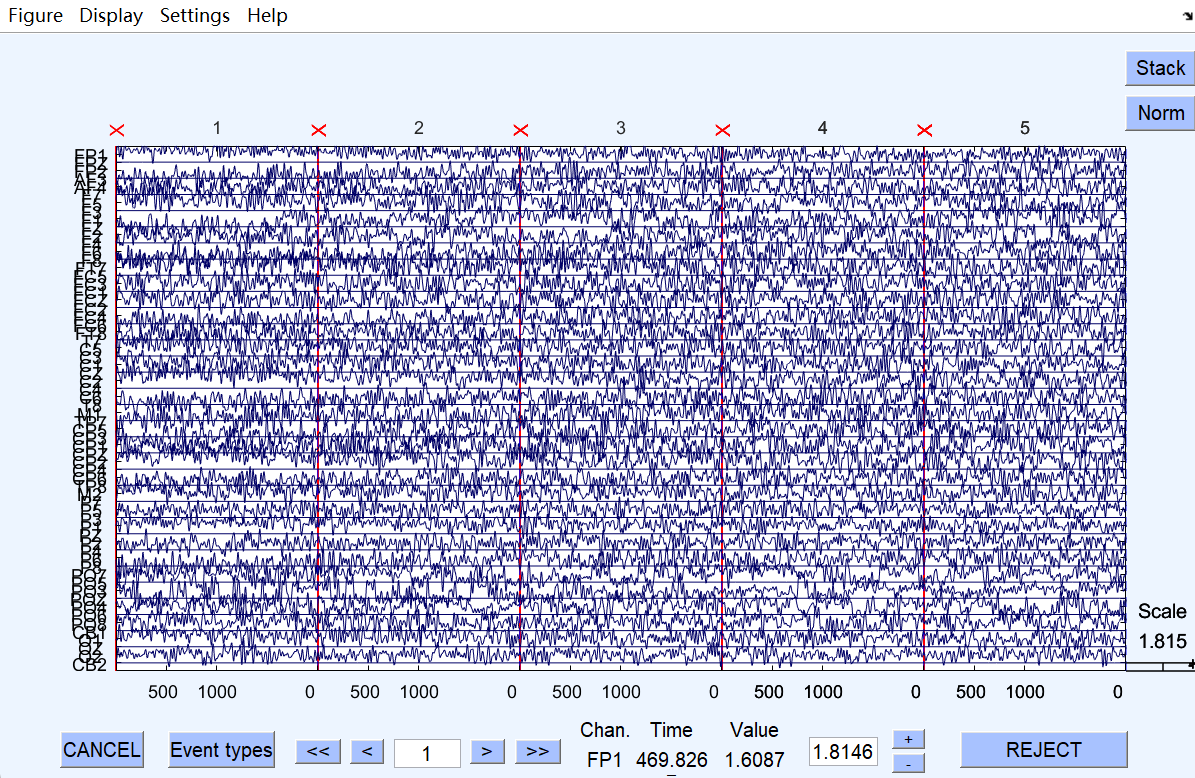Select the epoch 2 number label above the plot
Screen dimensions: 1195x778
[x=418, y=128]
